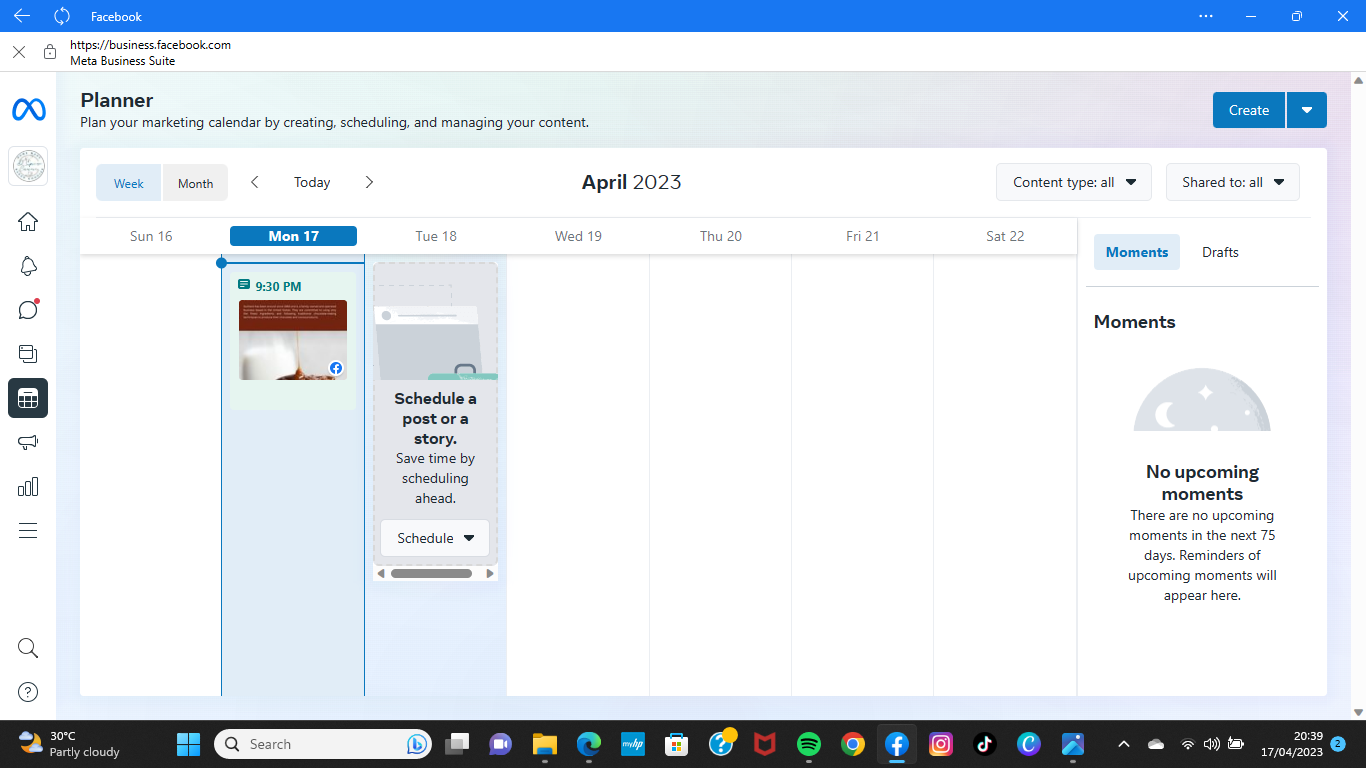1366x768 pixels.
Task: Jump to Today in the planner
Action: click(312, 182)
